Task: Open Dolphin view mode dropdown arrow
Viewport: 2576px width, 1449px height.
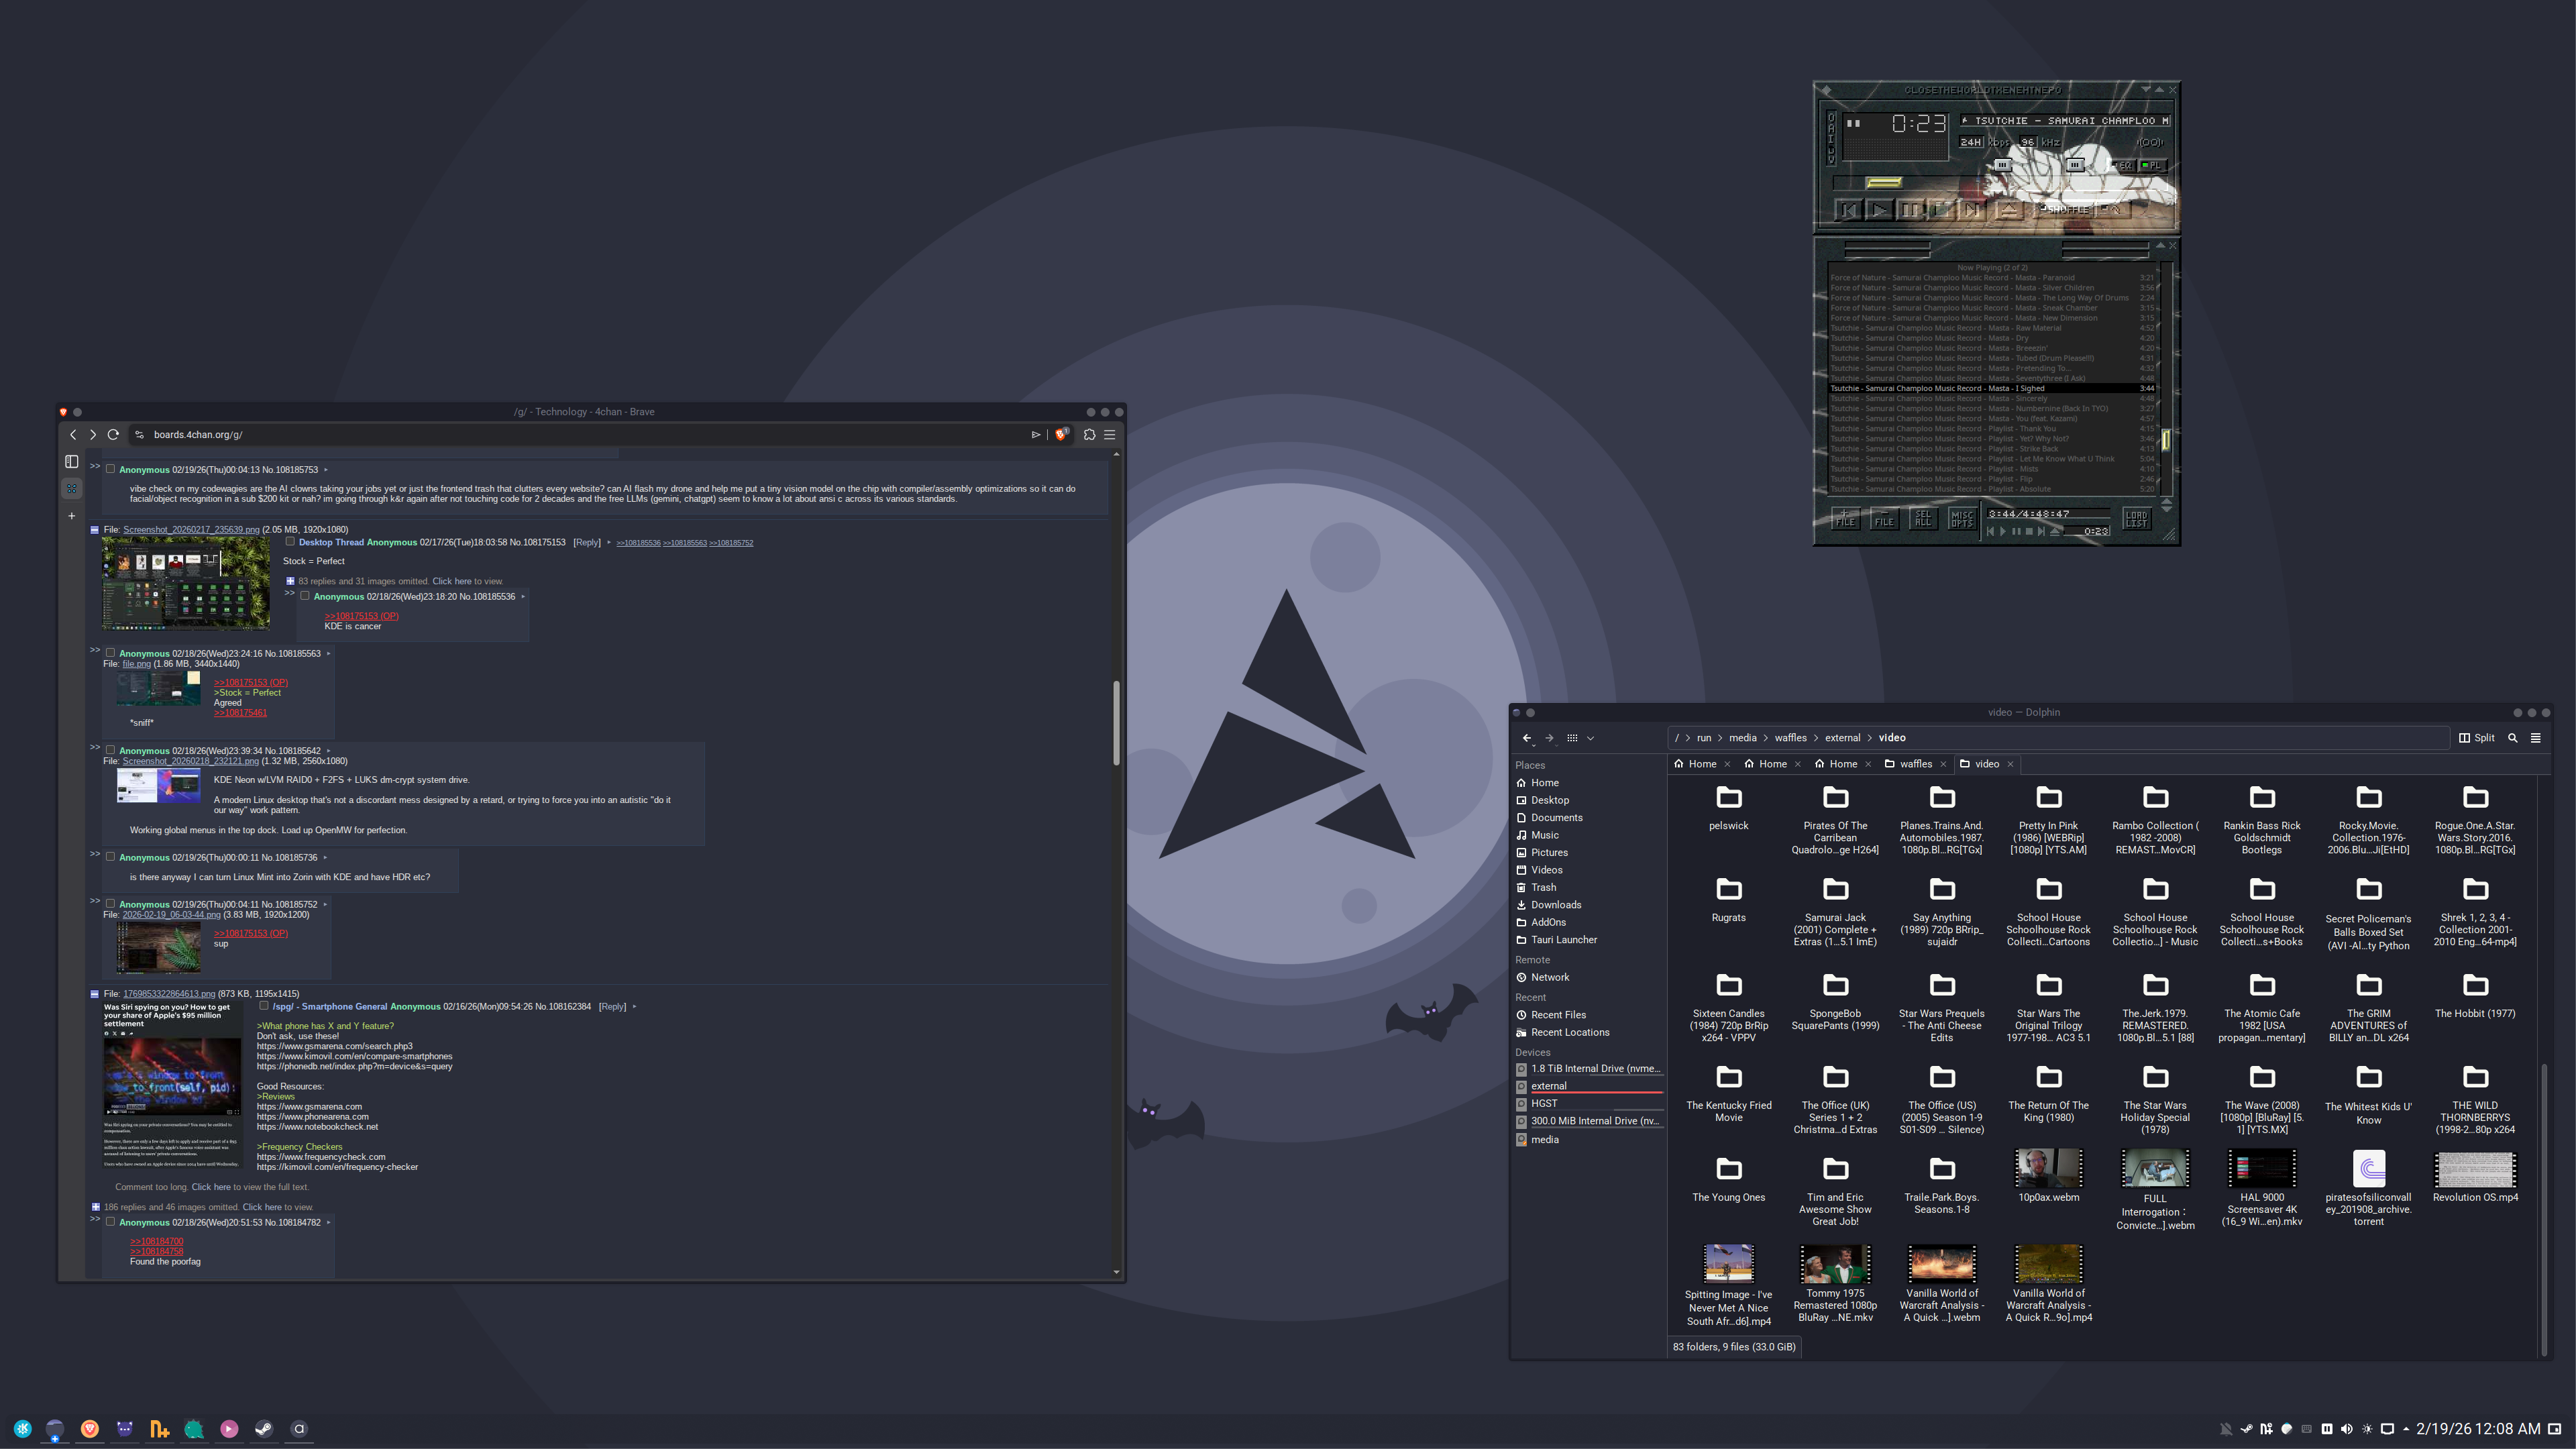Action: pos(1590,738)
